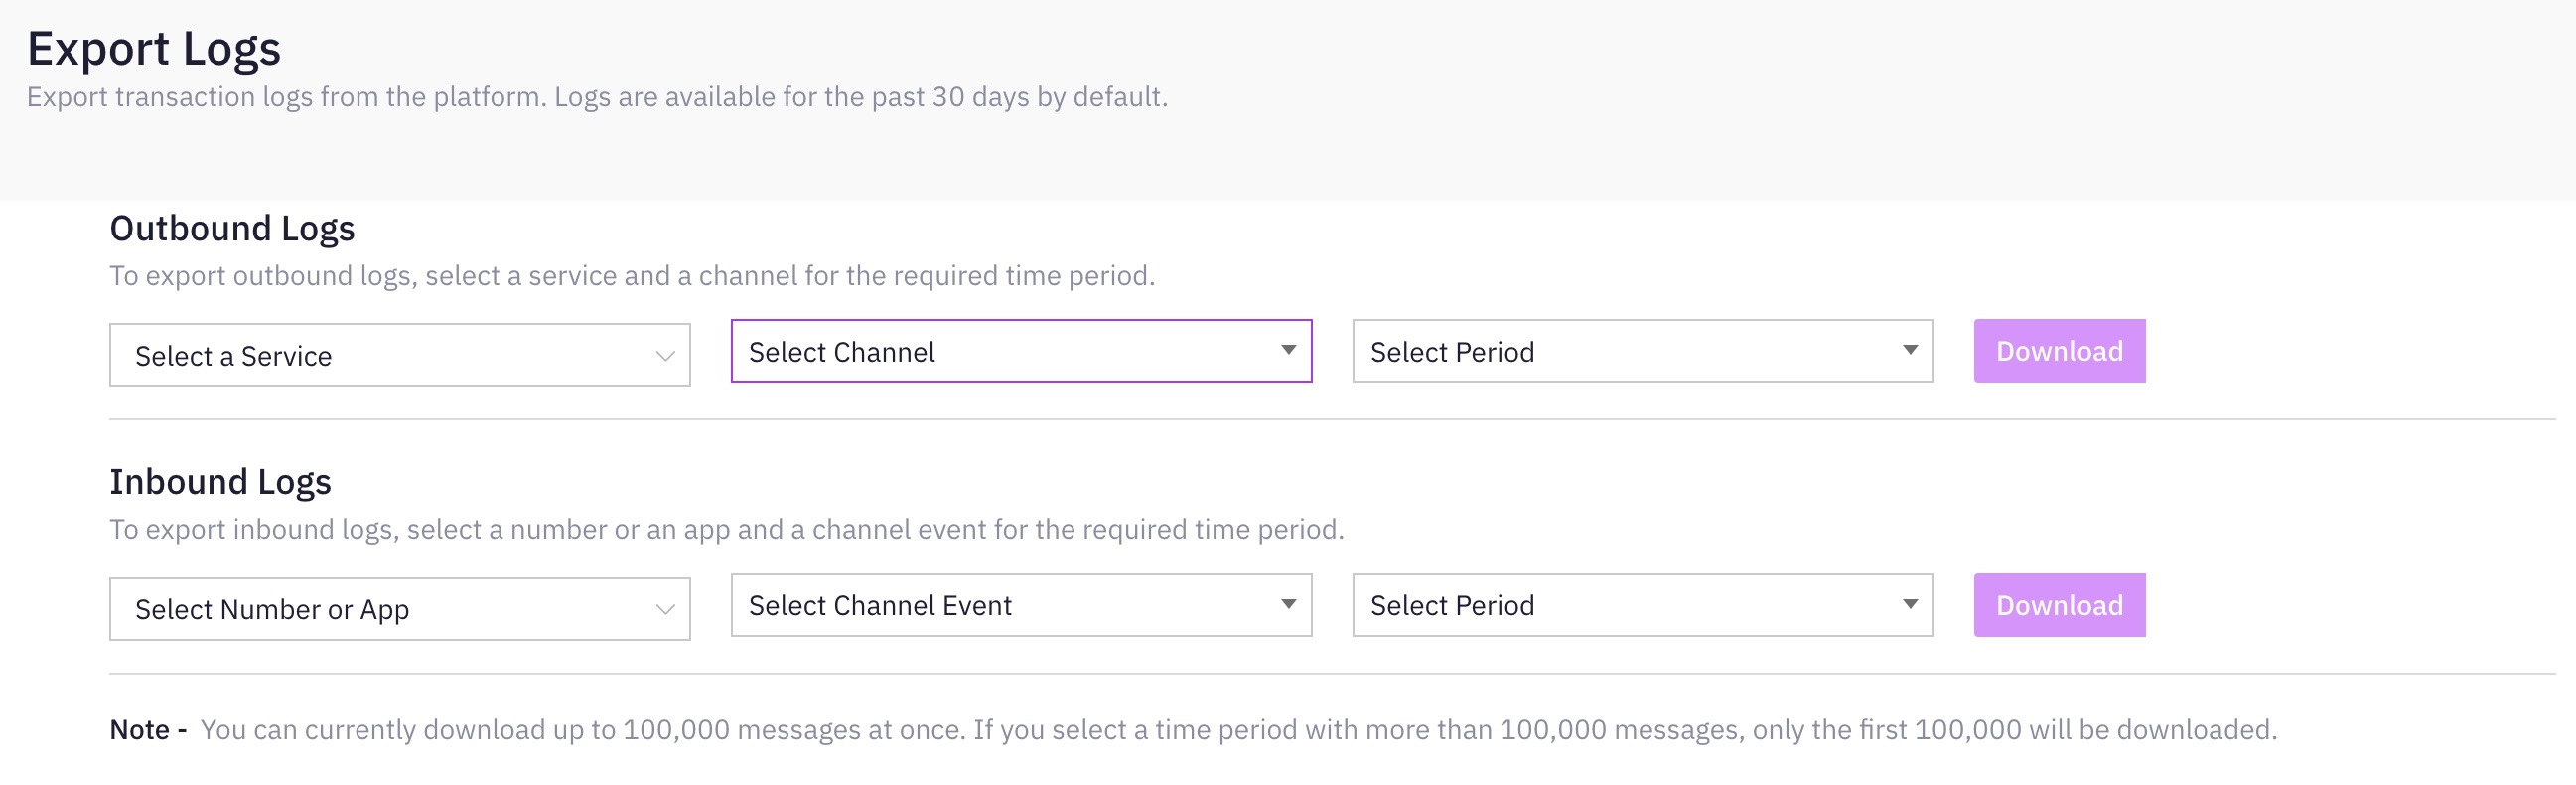Viewport: 2576px width, 785px height.
Task: Click inside the Select a Service field
Action: [x=300, y=355]
